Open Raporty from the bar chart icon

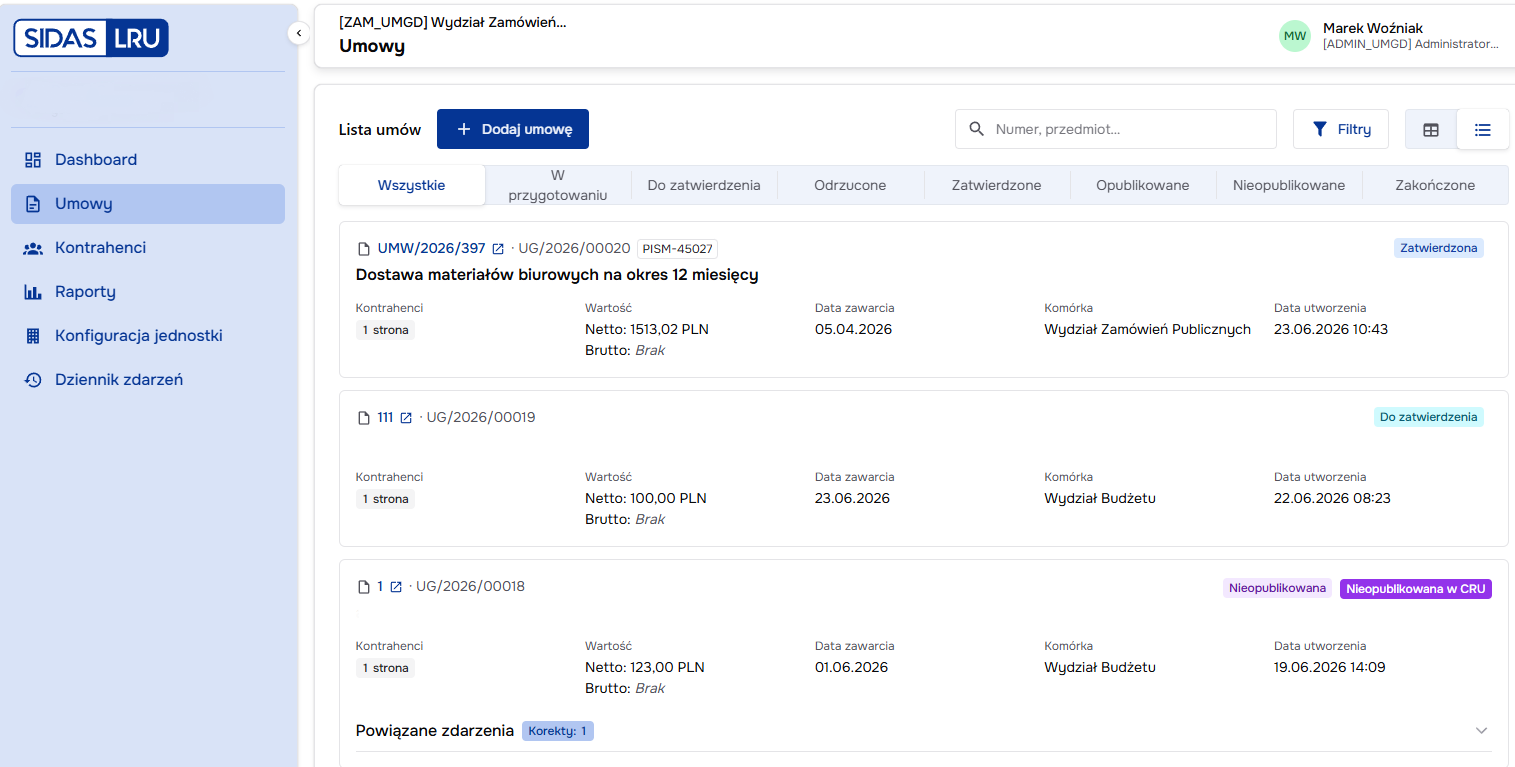pyautogui.click(x=33, y=292)
